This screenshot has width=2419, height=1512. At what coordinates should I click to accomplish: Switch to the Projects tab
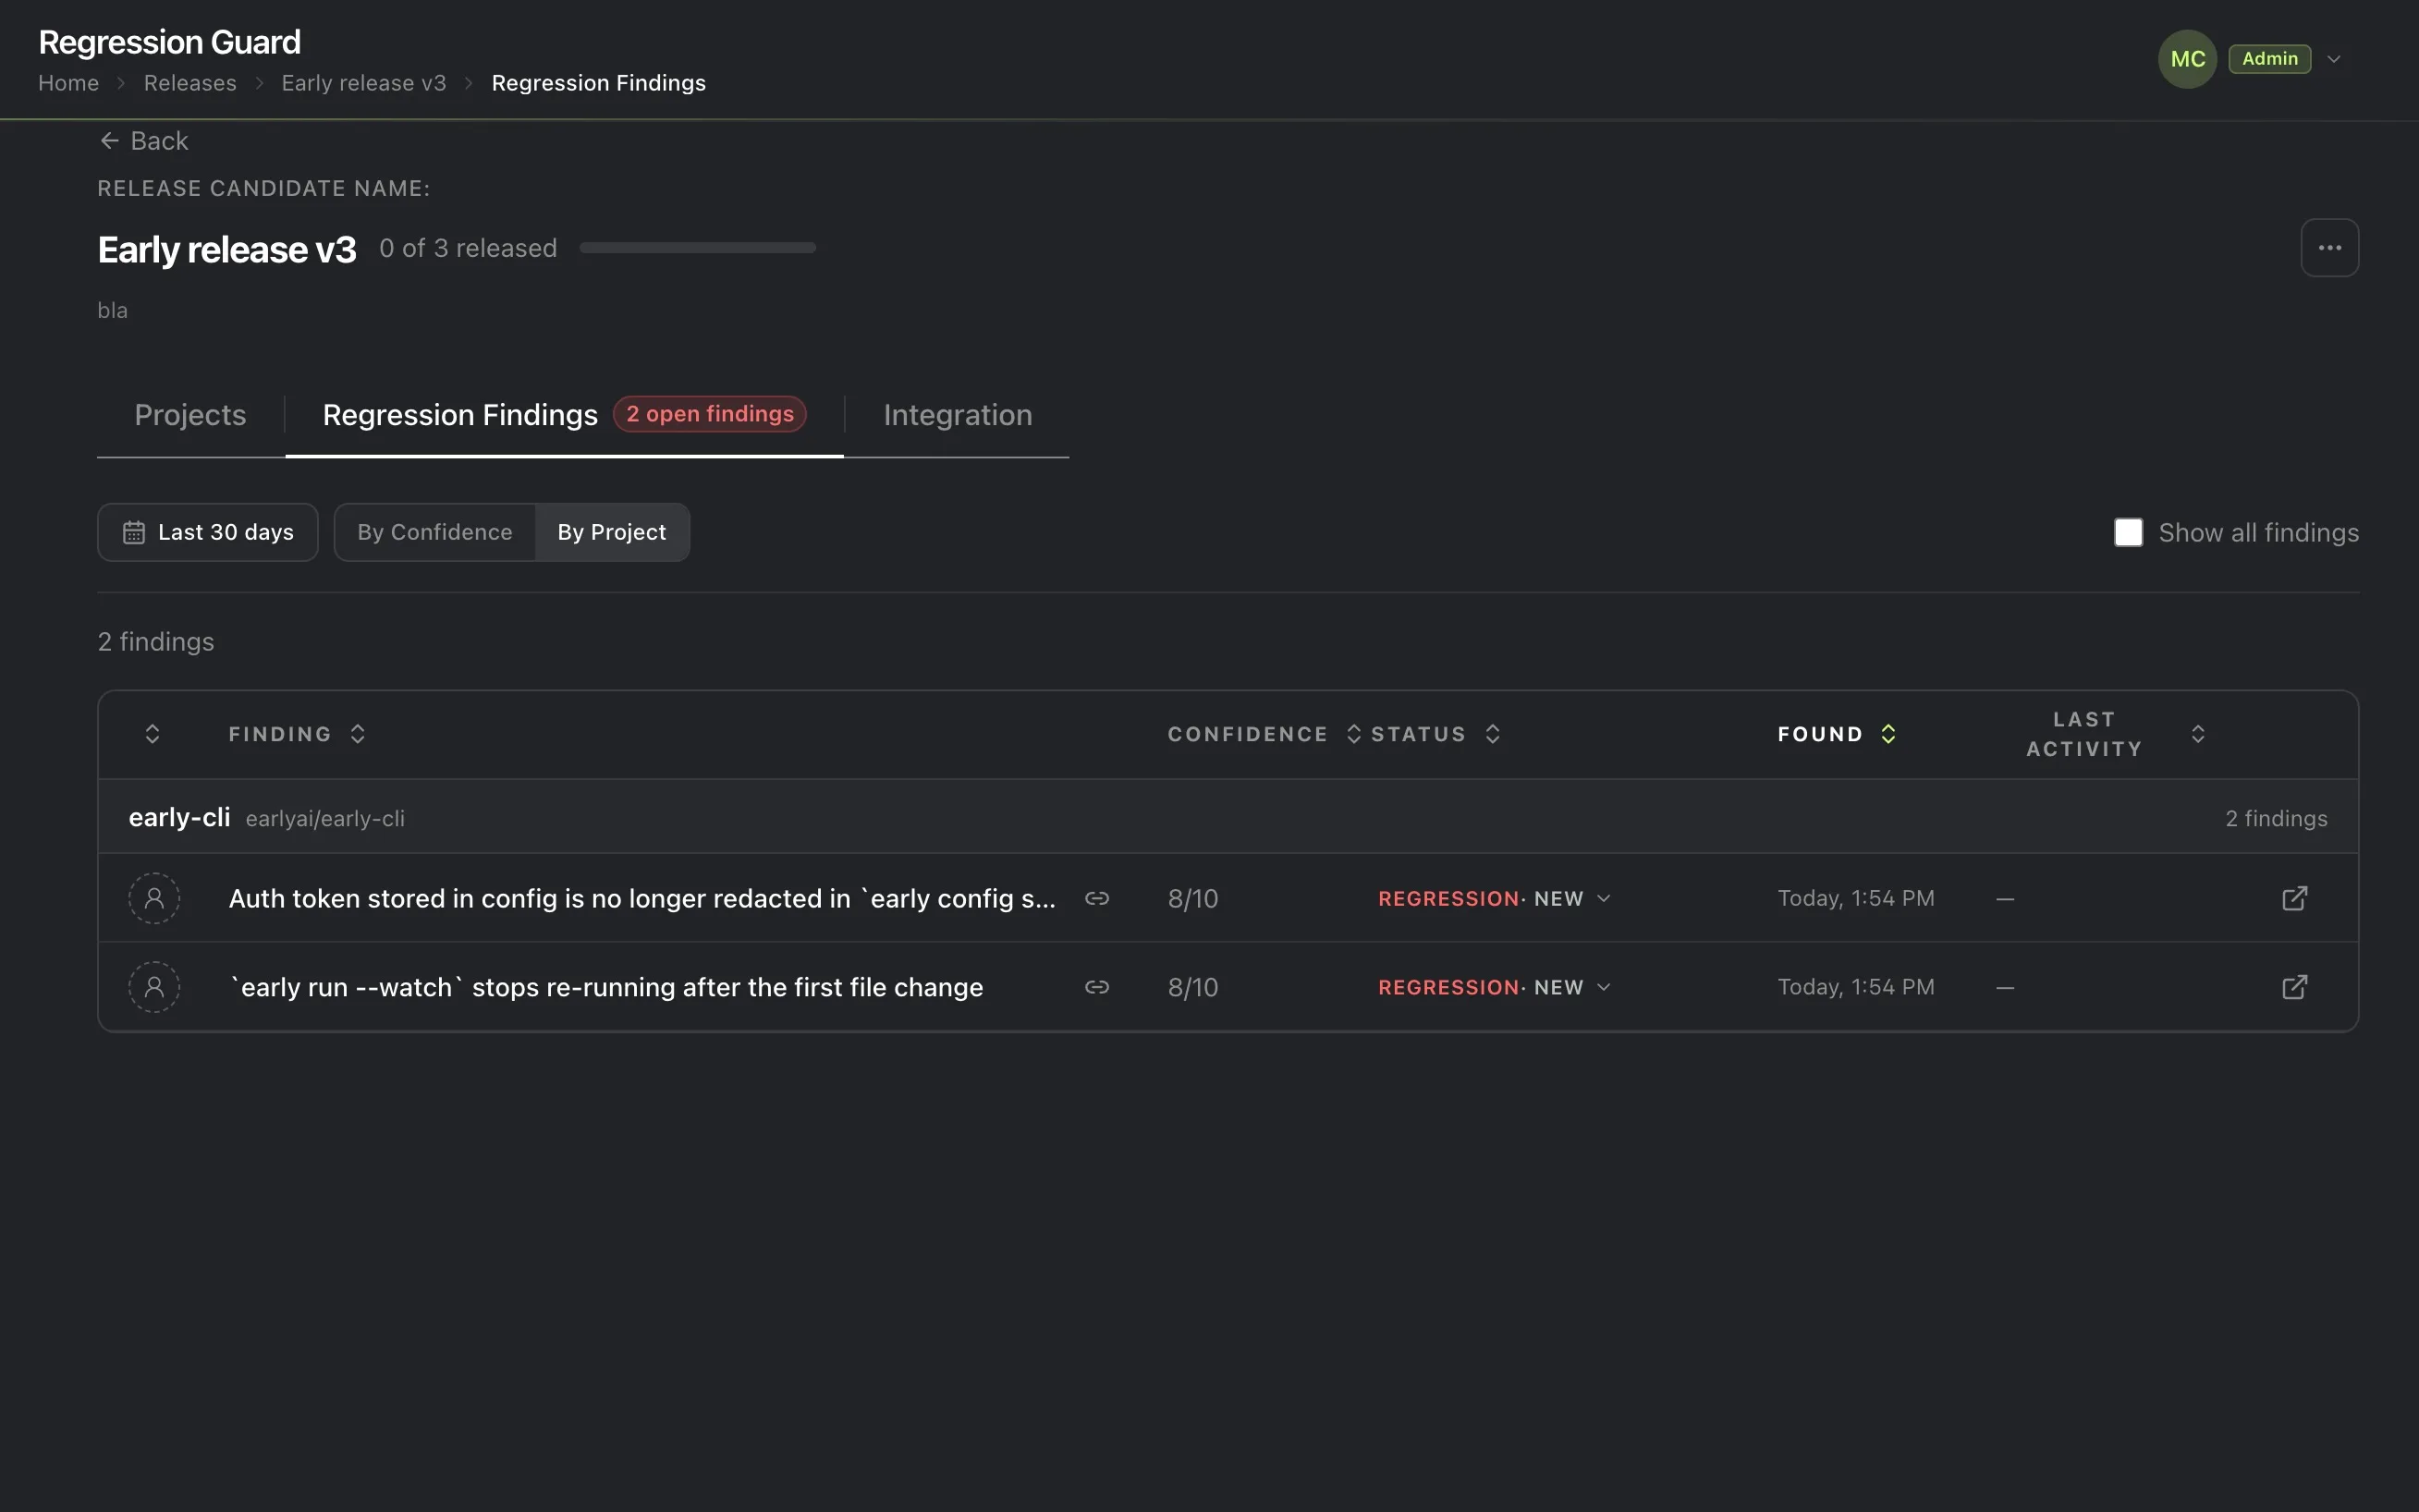tap(190, 415)
